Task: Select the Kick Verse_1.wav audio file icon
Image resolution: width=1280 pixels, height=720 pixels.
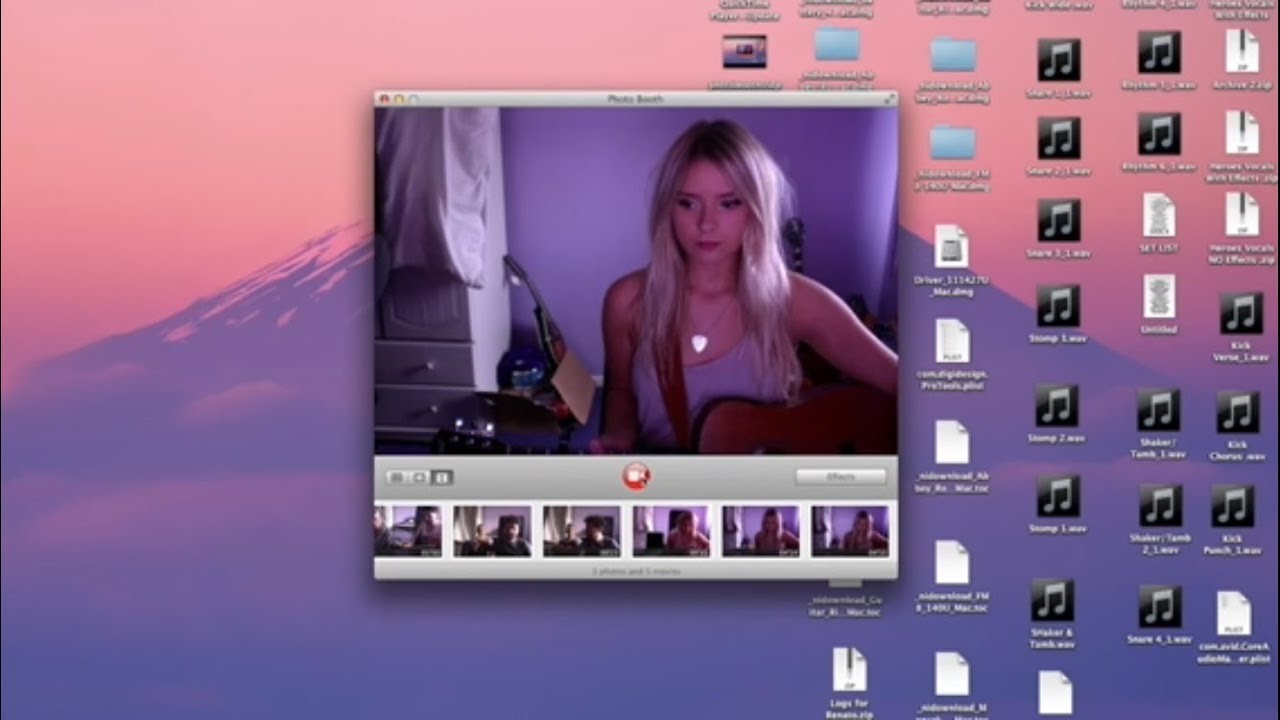Action: (1241, 313)
